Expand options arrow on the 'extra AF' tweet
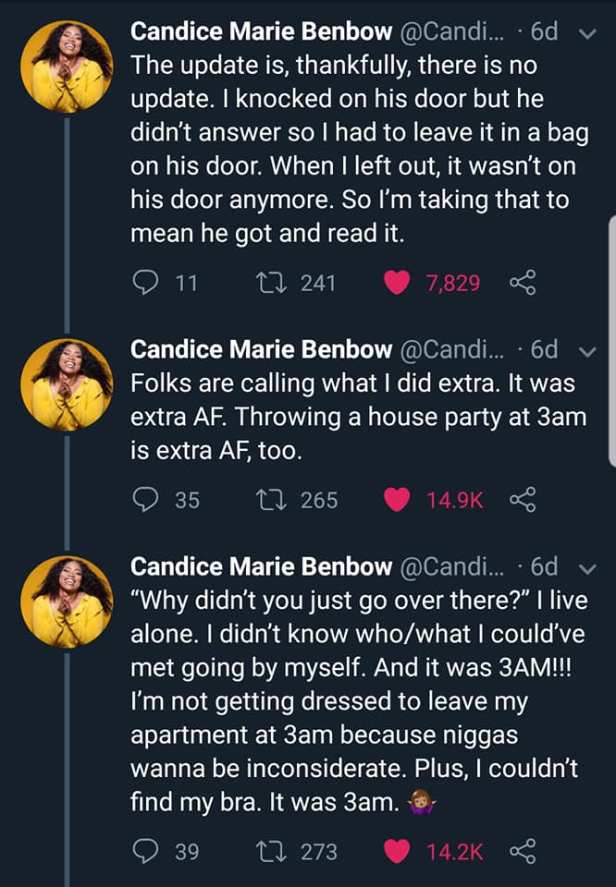616x887 pixels. click(586, 351)
